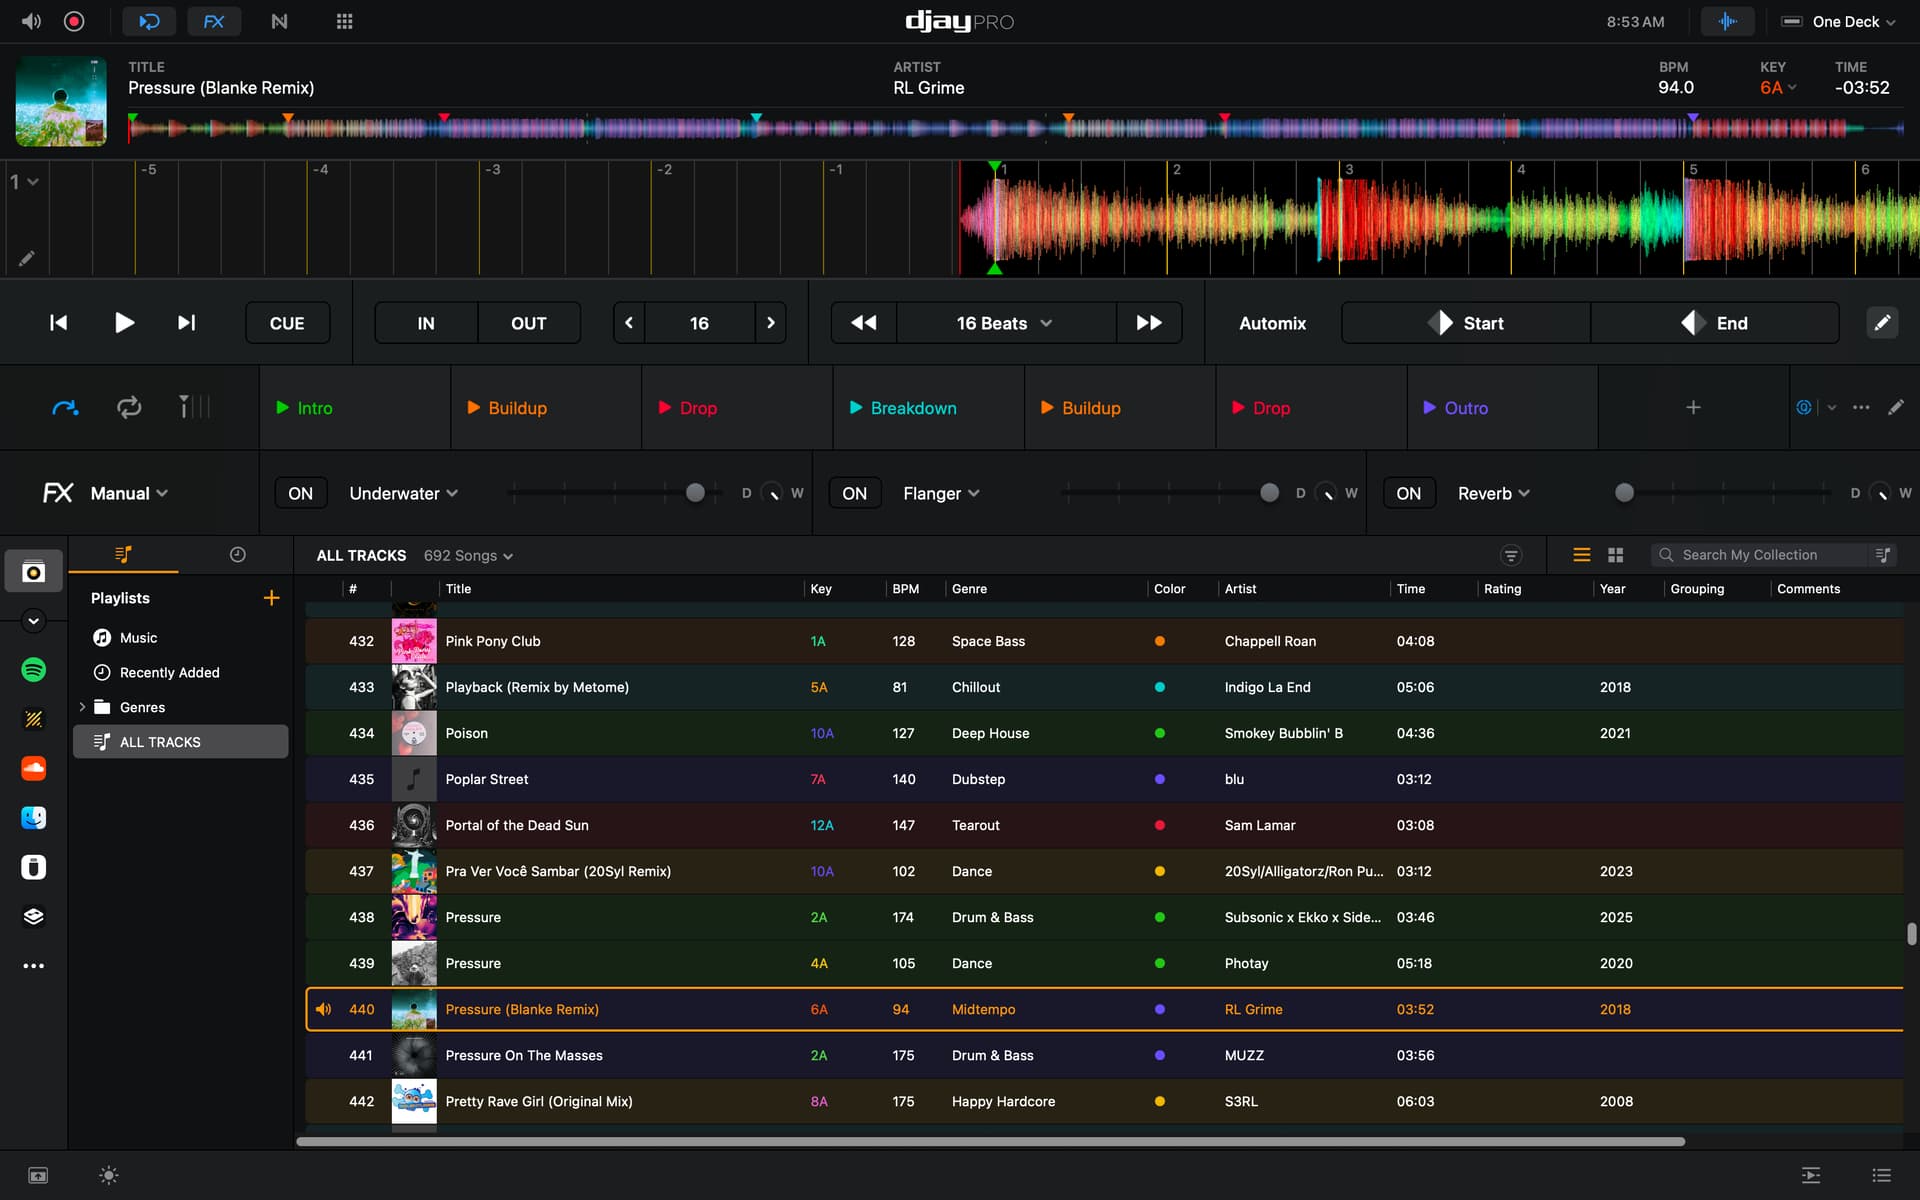
Task: Toggle the Underwater effect ON button
Action: (x=300, y=493)
